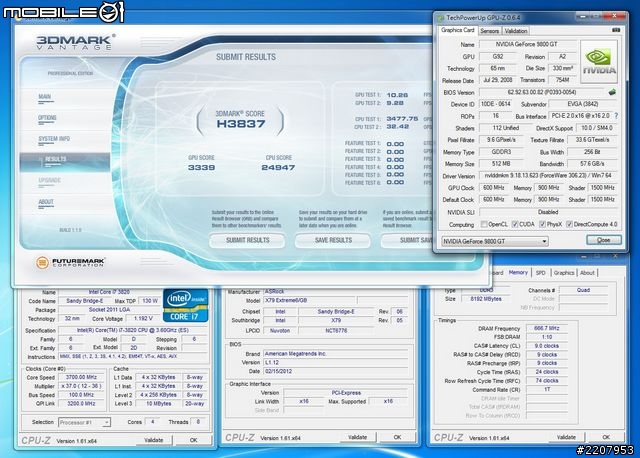This screenshot has height=458, width=640.
Task: Click the Driver Version field in GPU-Z
Action: [x=548, y=176]
